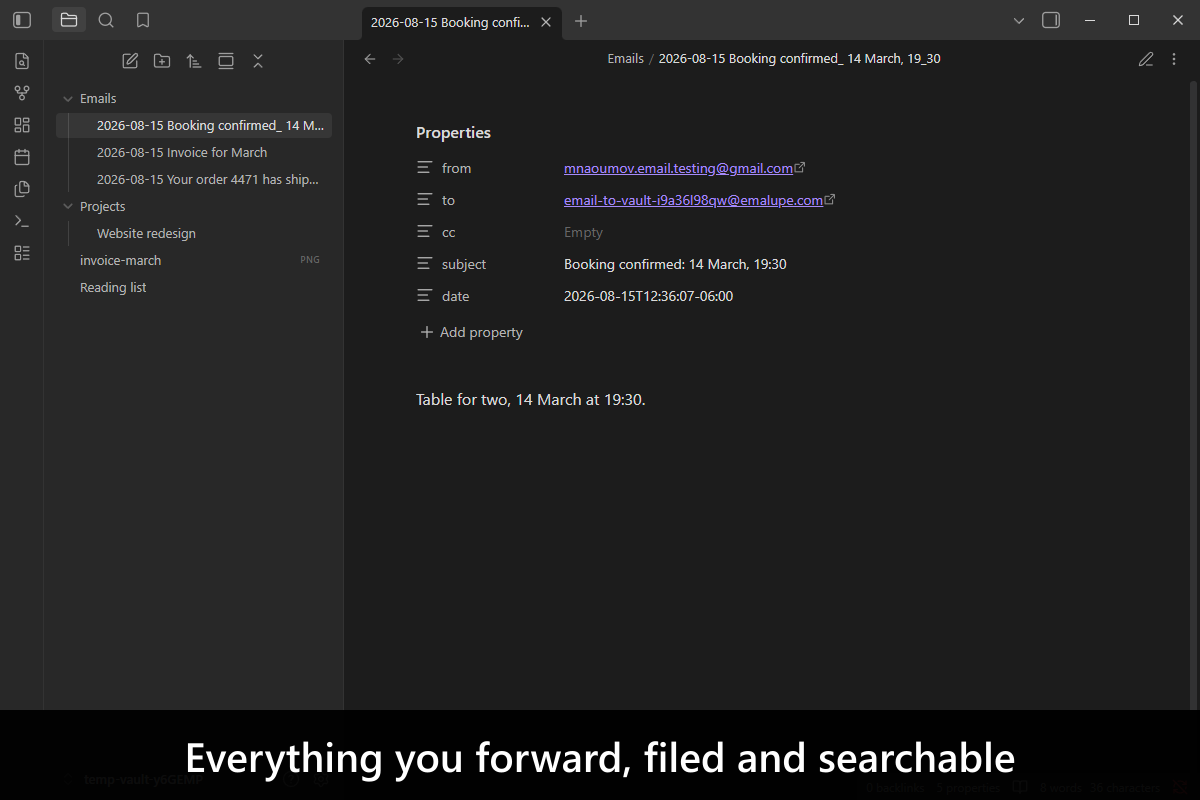This screenshot has height=800, width=1200.
Task: Collapse the Projects folder chevron
Action: pos(68,207)
